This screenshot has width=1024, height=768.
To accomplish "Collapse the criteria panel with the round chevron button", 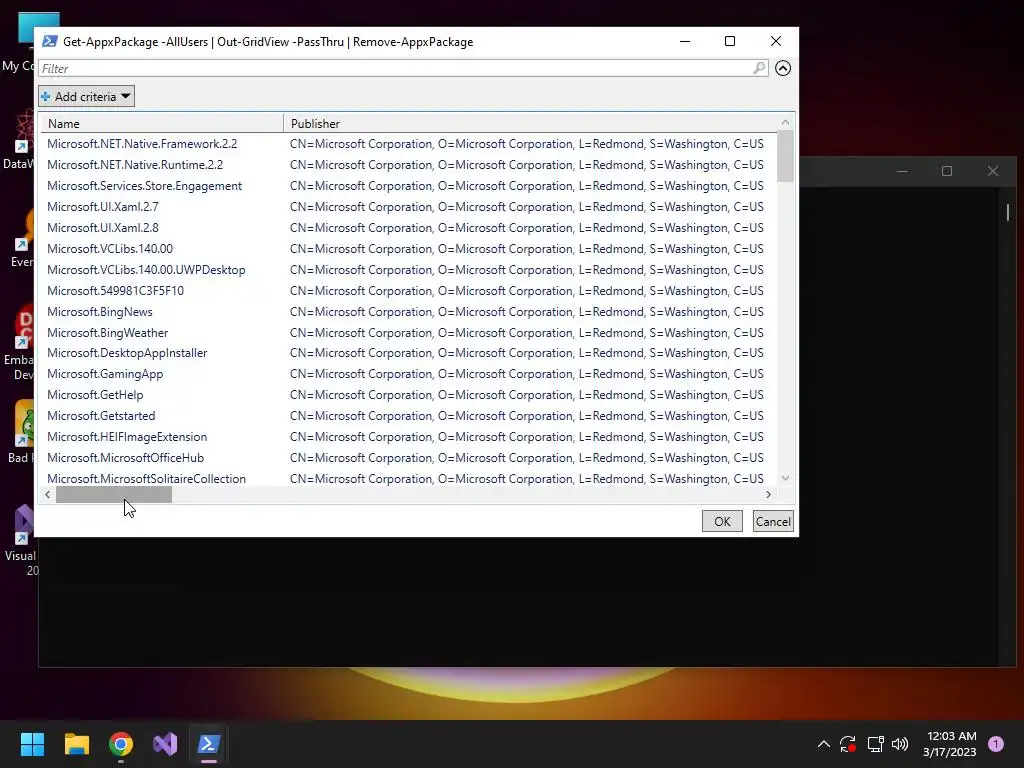I will coord(782,68).
